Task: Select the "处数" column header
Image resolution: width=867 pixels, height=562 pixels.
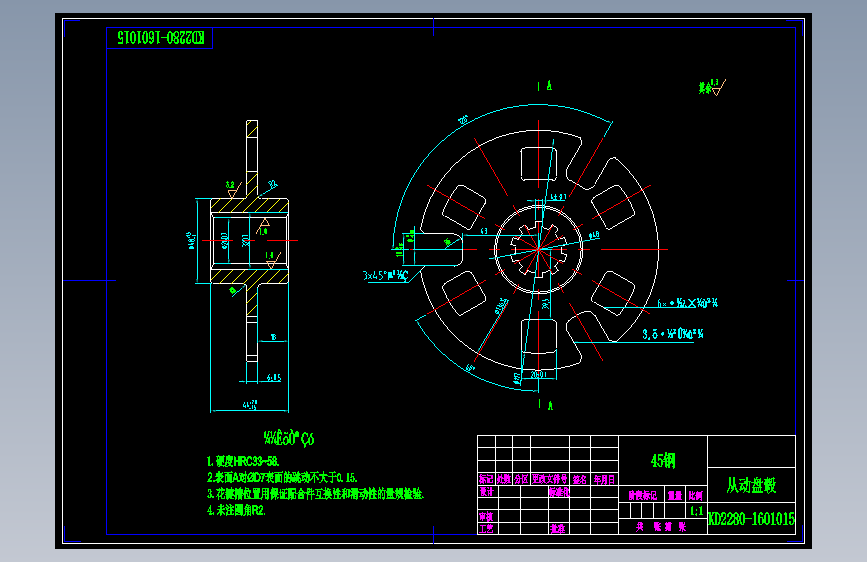Action: click(x=504, y=479)
